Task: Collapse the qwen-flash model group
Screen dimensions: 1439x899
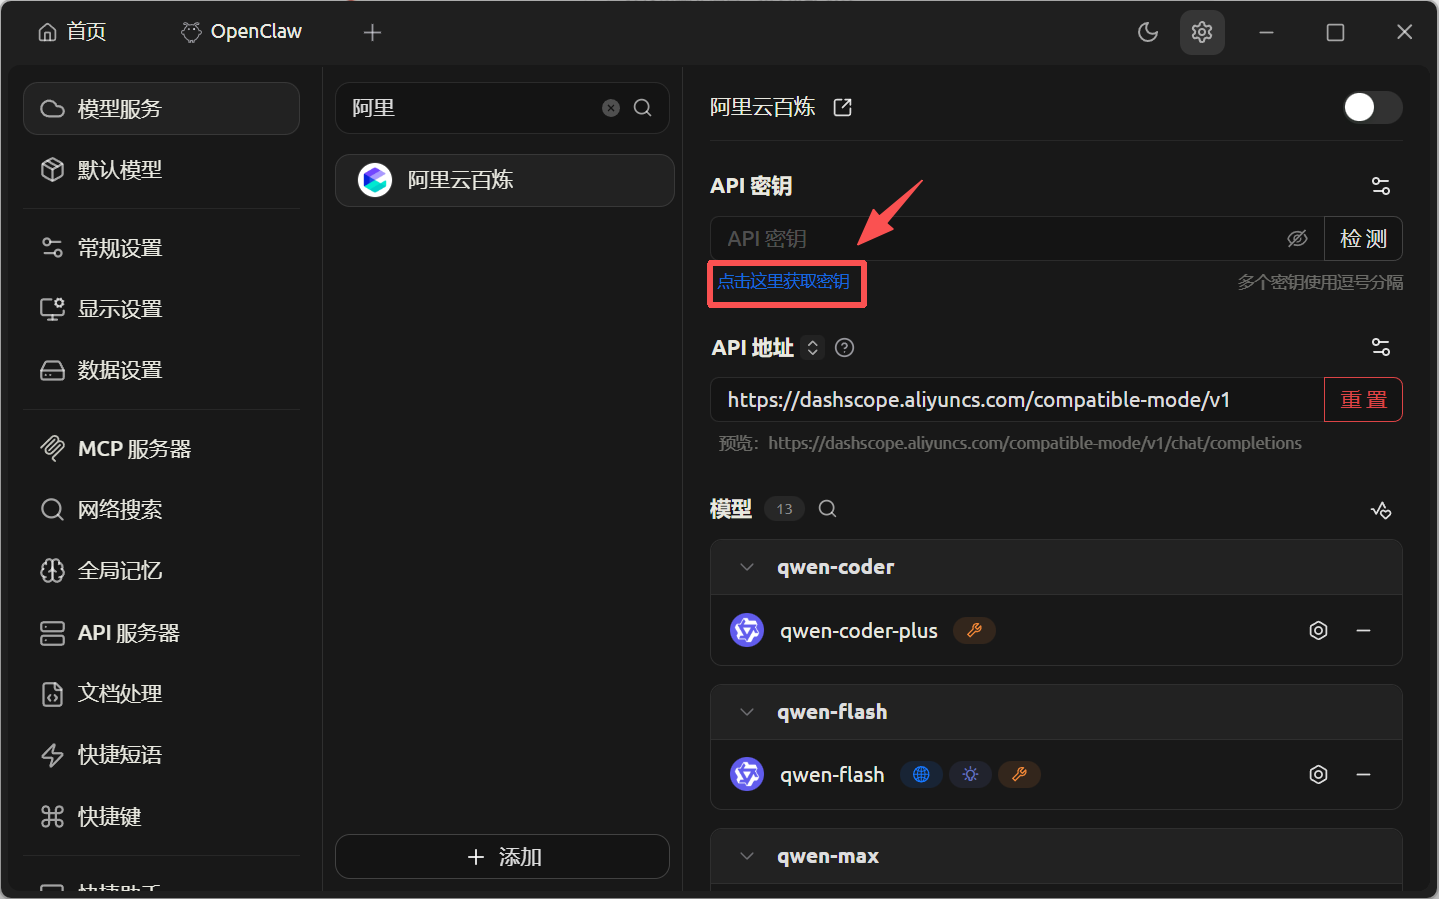Action: click(x=747, y=712)
